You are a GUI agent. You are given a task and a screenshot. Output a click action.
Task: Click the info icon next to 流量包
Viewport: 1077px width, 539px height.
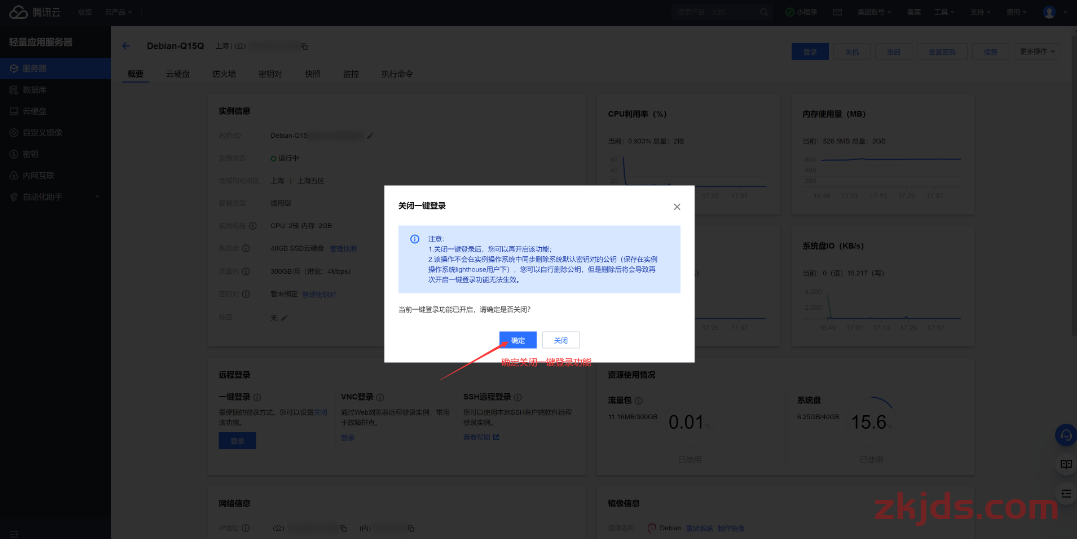click(x=638, y=400)
